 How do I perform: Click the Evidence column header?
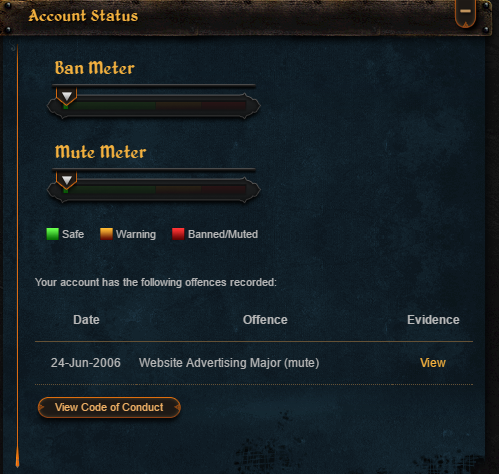[x=433, y=320]
